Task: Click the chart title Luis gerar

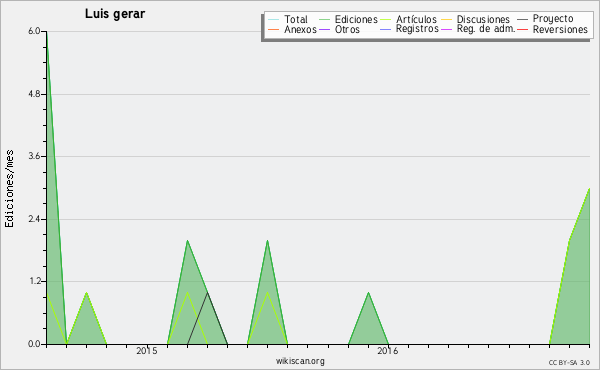Action: (115, 14)
